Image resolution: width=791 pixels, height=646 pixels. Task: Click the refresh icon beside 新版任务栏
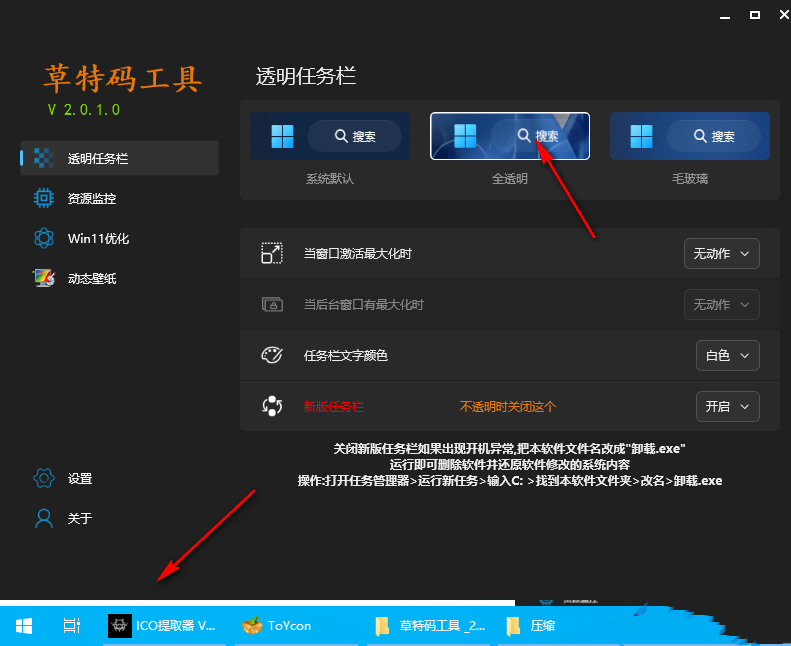(x=272, y=406)
